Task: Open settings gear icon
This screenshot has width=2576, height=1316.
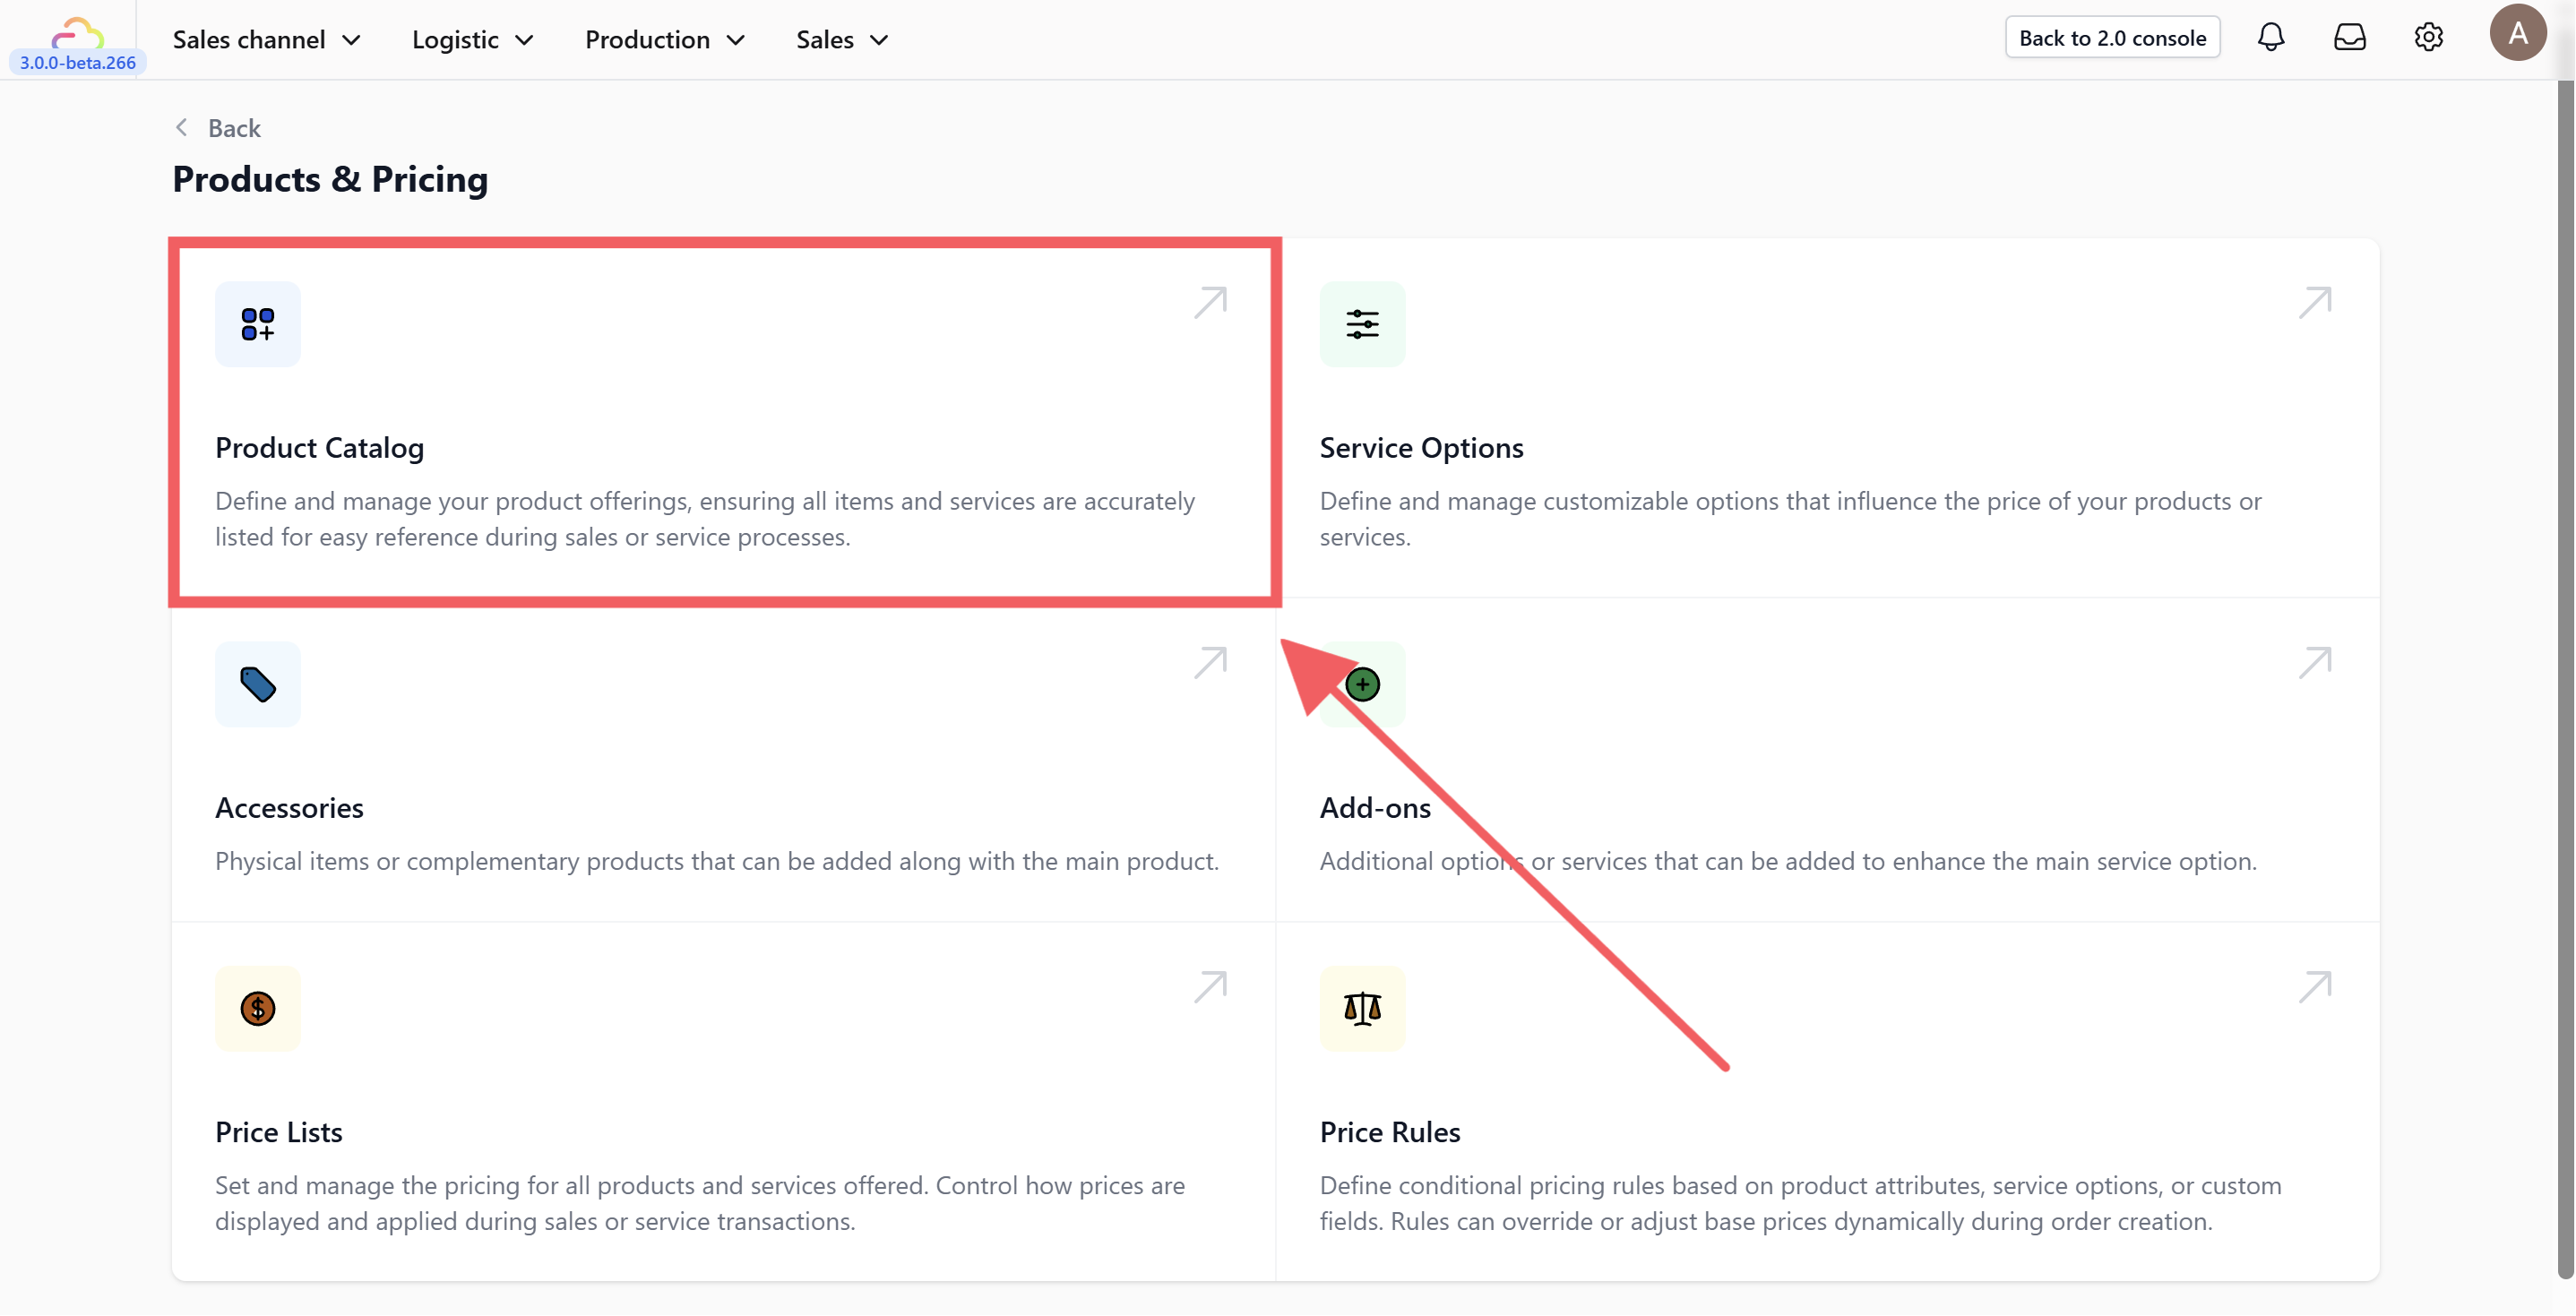Action: click(x=2428, y=38)
